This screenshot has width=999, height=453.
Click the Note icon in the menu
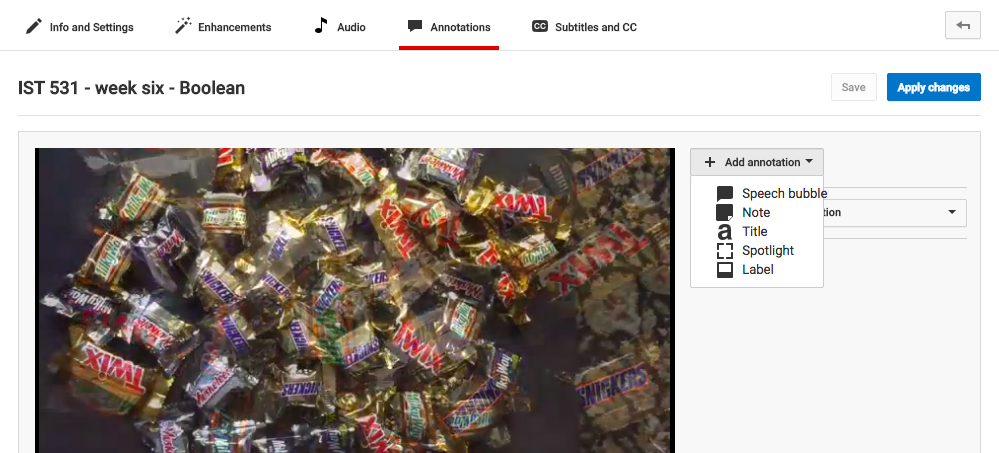(724, 213)
